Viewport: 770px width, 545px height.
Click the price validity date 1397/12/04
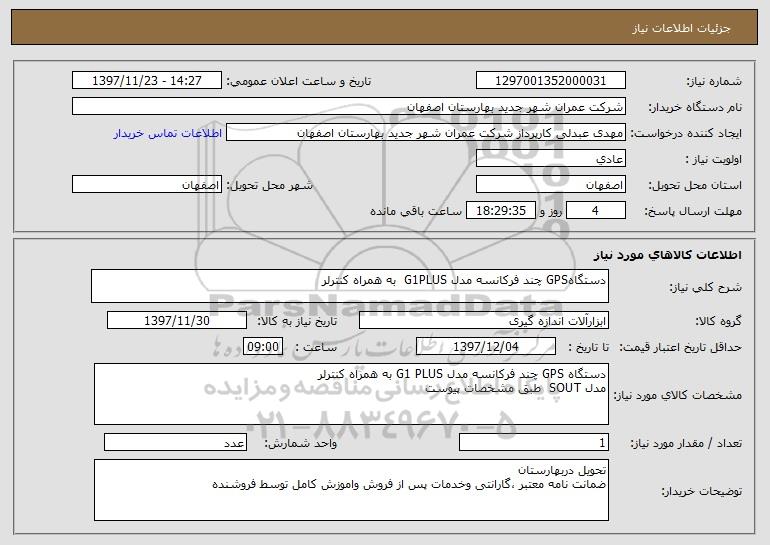pos(486,347)
